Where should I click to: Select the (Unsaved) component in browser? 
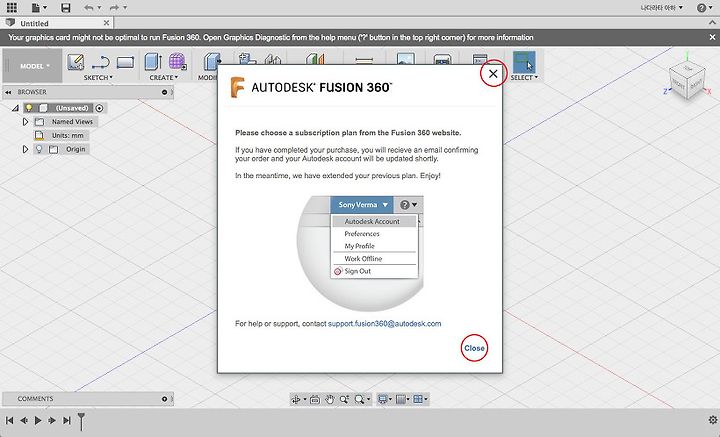coord(72,108)
